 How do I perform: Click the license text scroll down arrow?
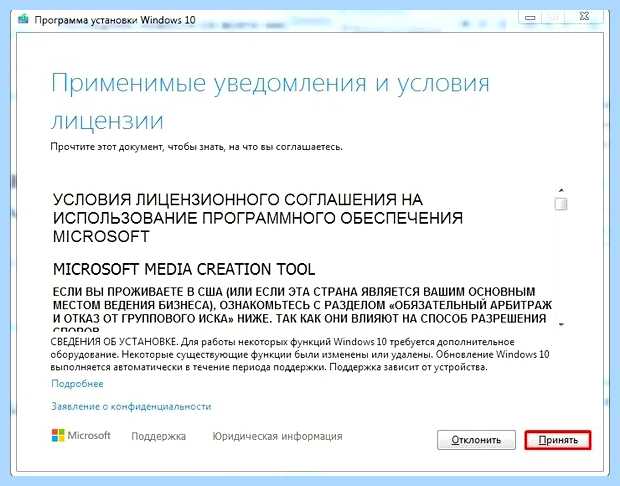click(x=561, y=324)
